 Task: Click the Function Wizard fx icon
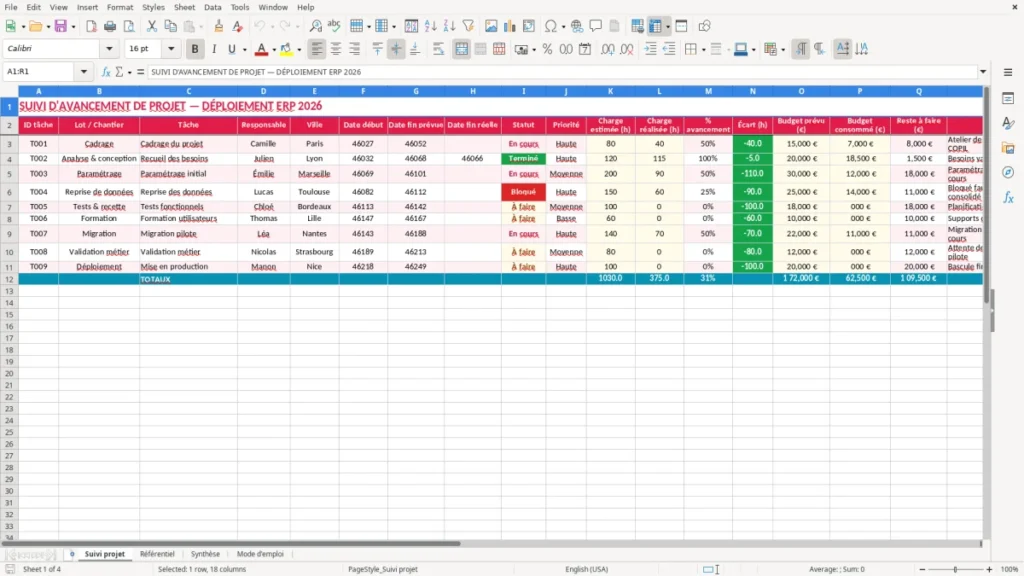pyautogui.click(x=106, y=72)
